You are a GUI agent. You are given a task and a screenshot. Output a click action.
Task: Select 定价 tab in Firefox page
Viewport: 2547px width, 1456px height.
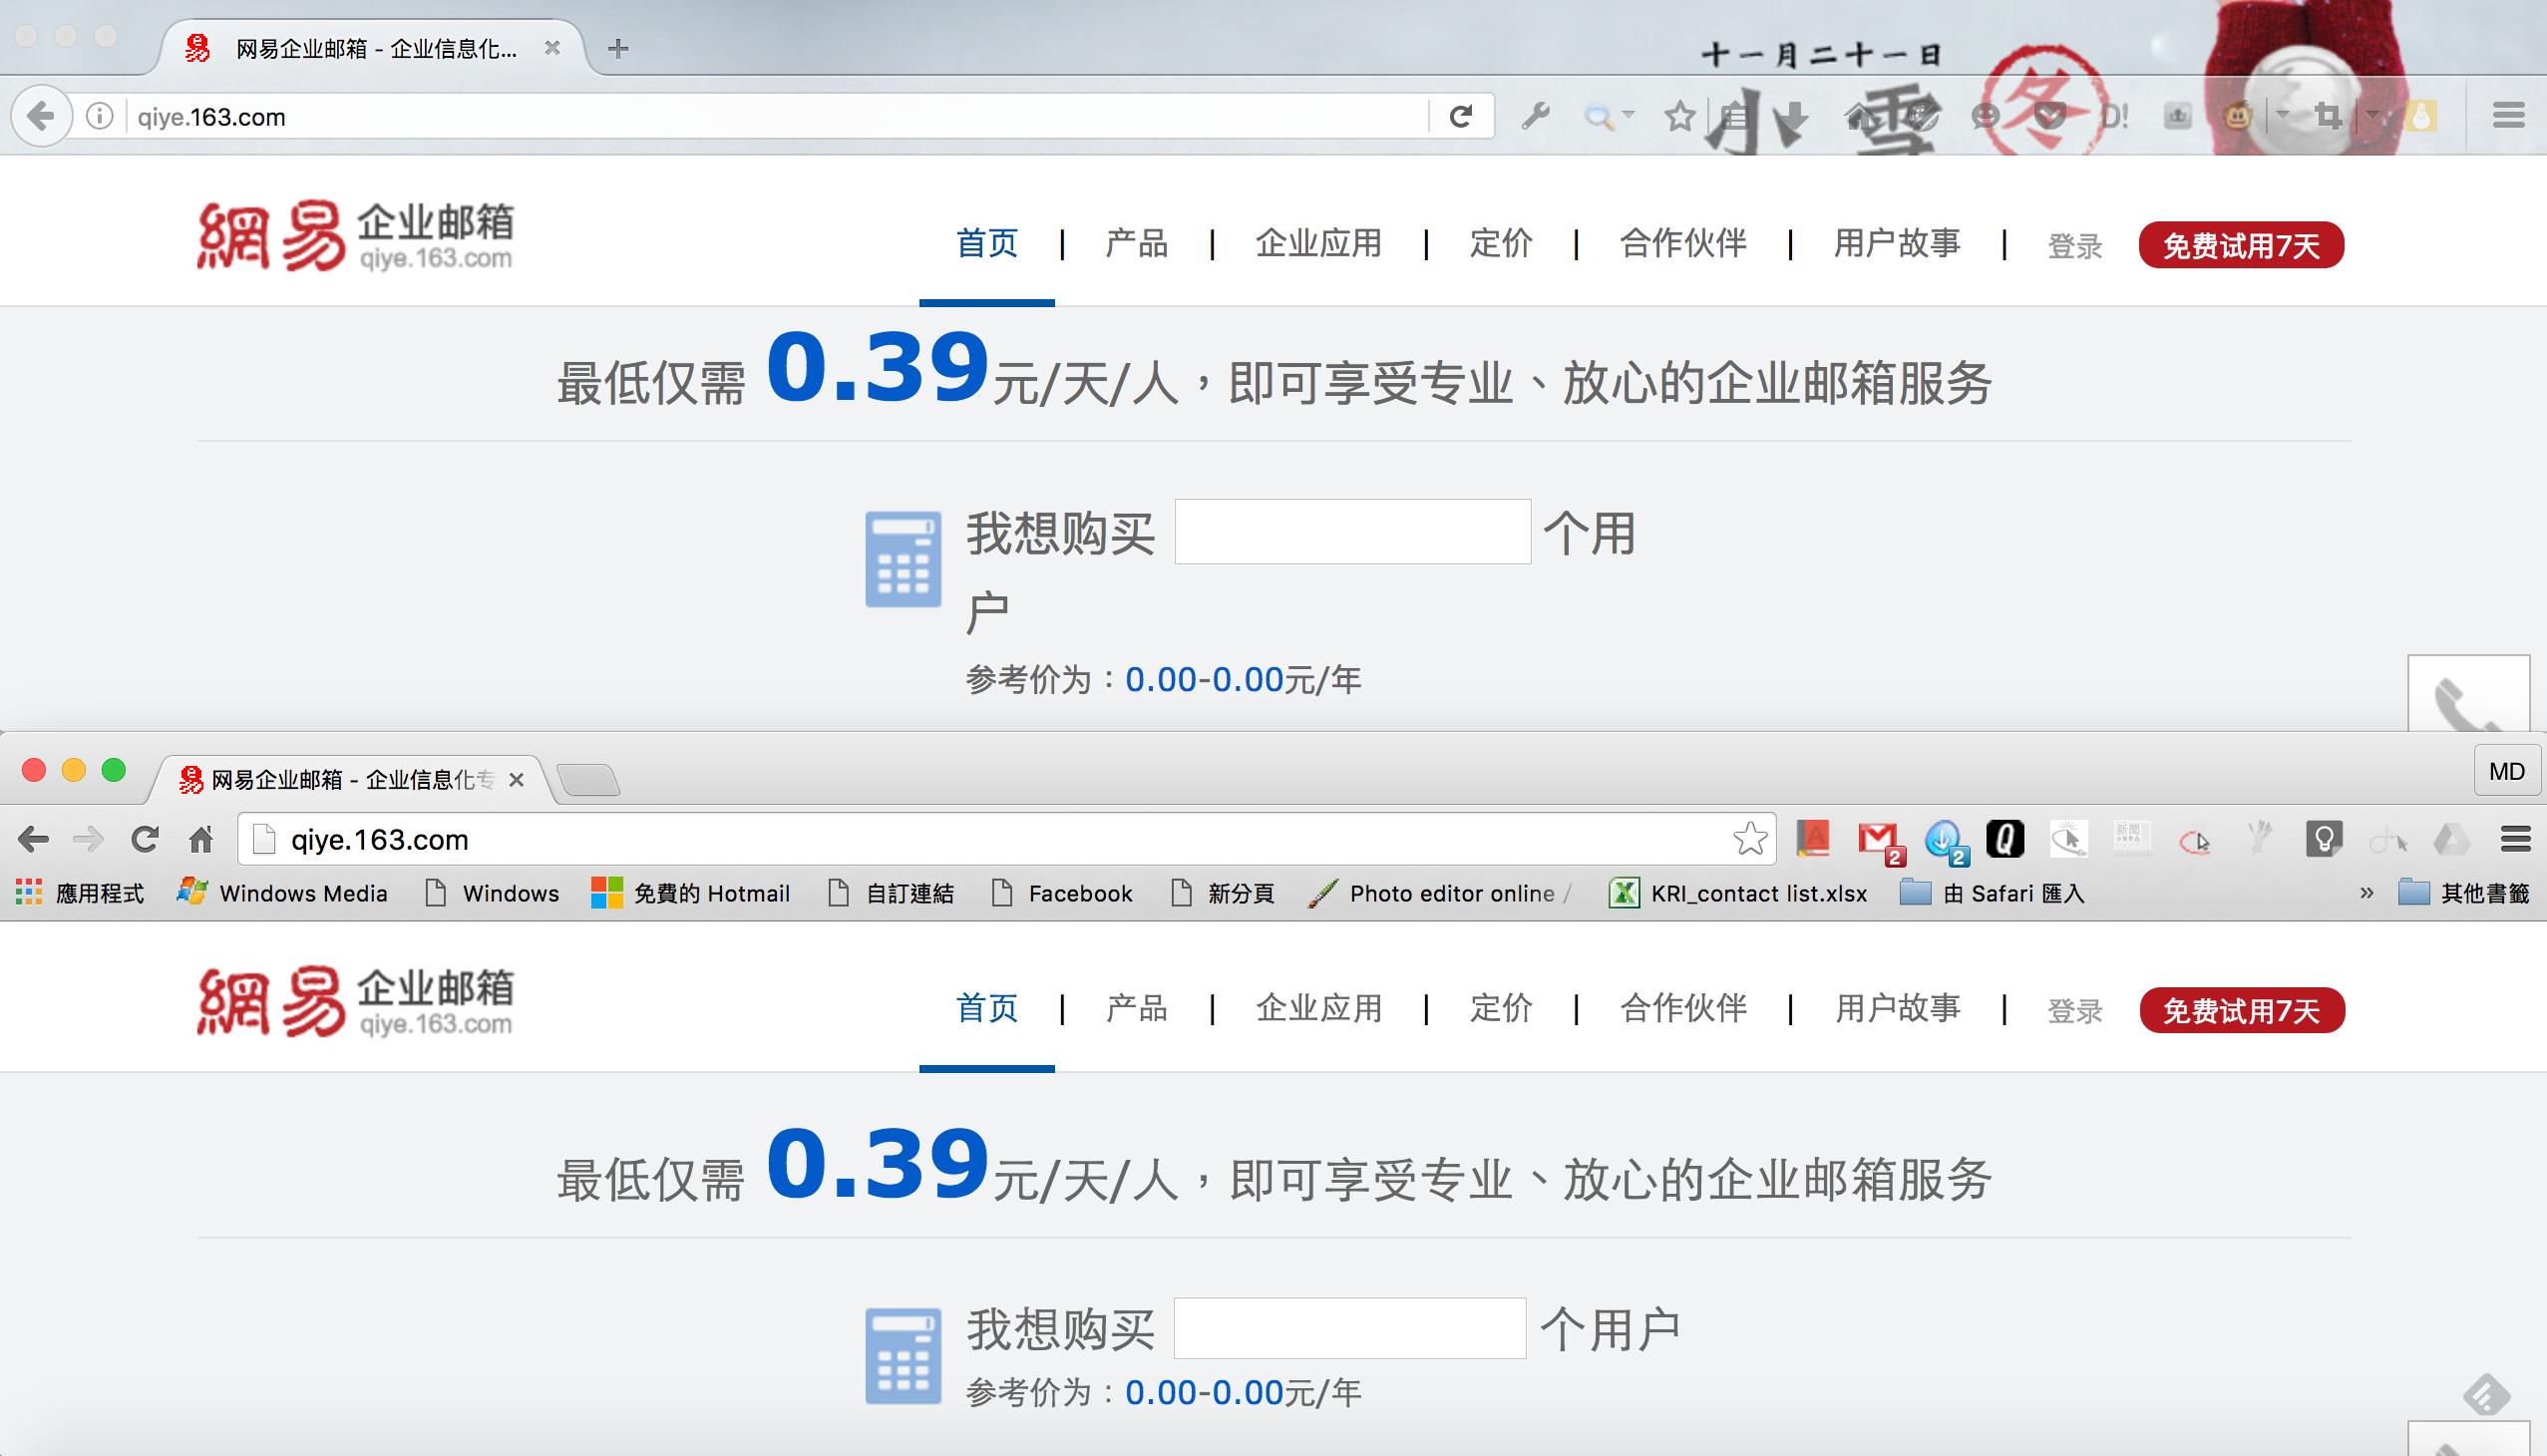[1500, 243]
